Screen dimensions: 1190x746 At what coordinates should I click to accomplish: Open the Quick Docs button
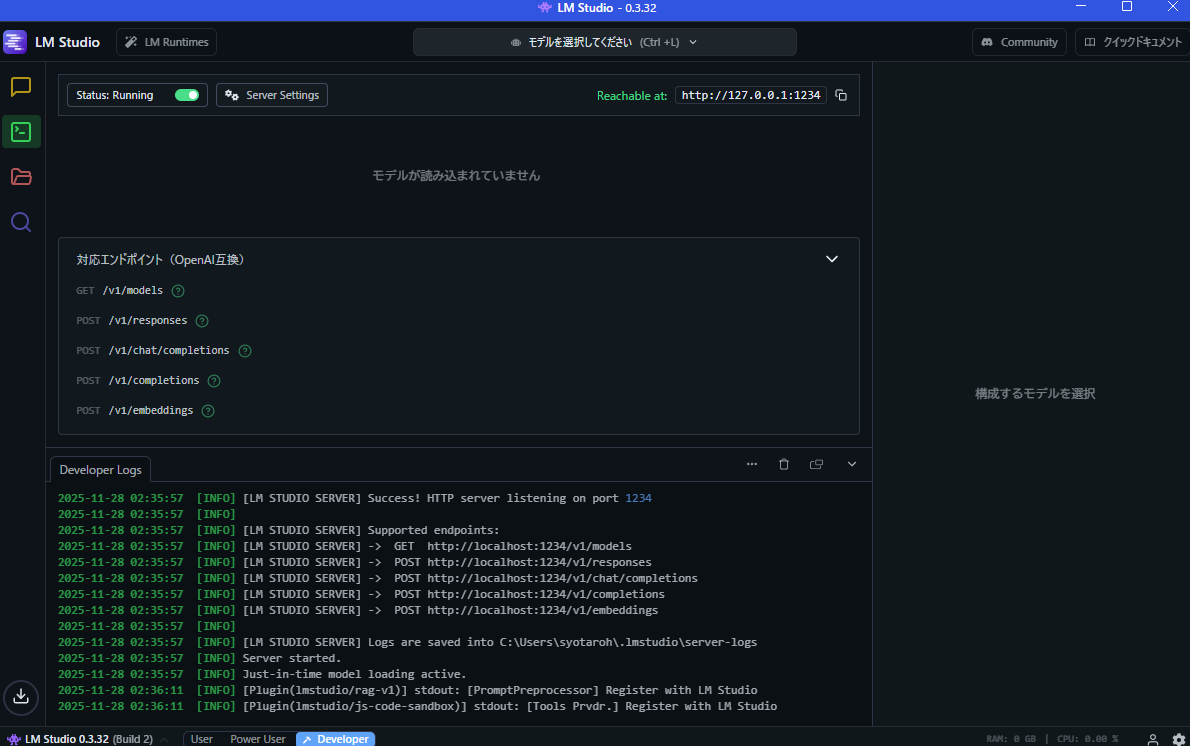1132,42
